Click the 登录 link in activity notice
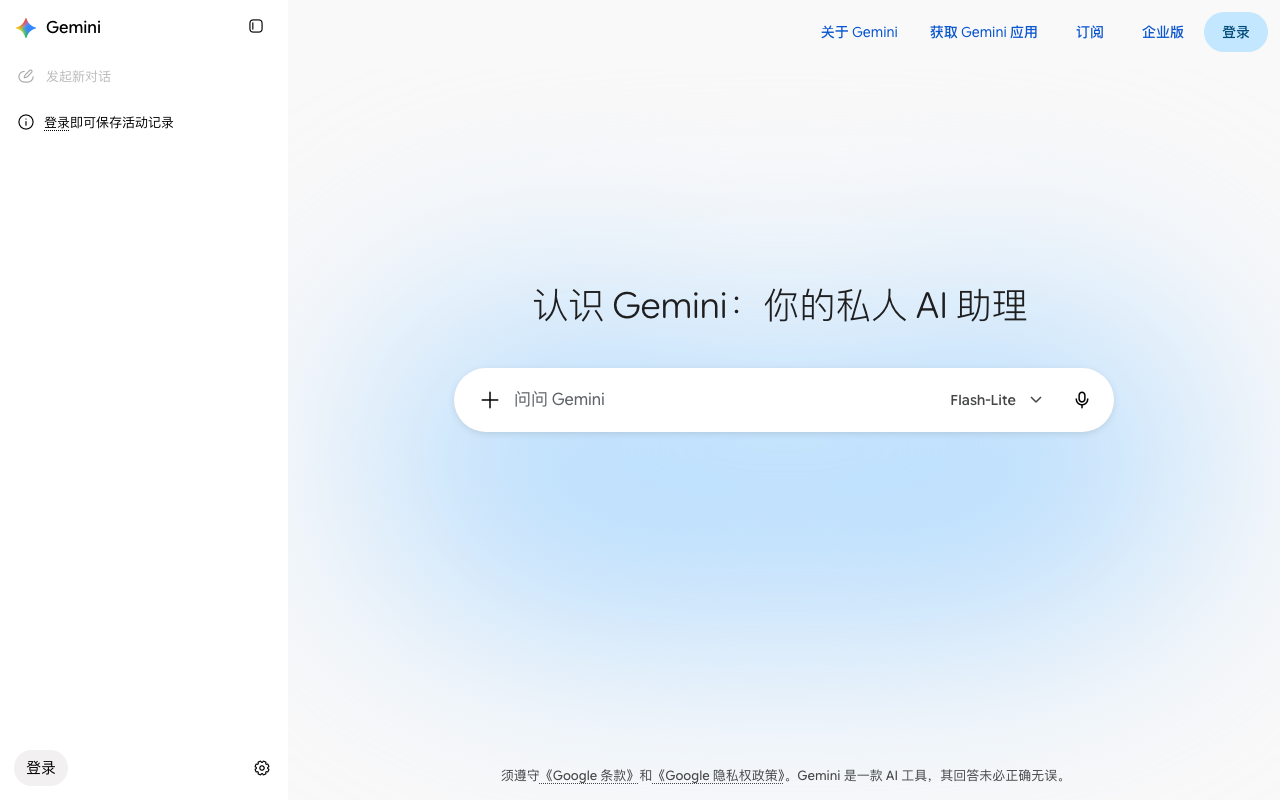 coord(57,122)
